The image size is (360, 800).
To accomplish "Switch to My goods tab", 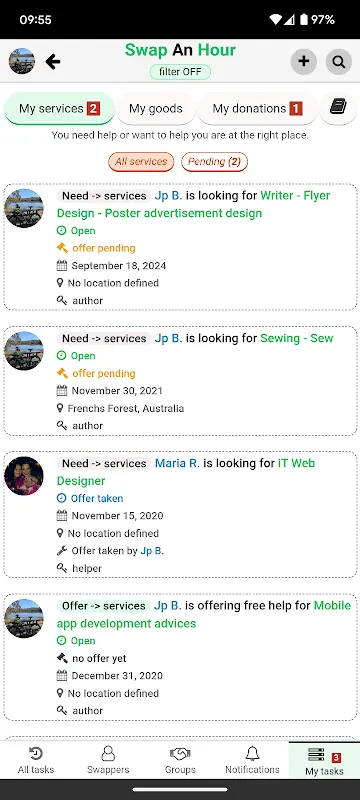I will 156,108.
